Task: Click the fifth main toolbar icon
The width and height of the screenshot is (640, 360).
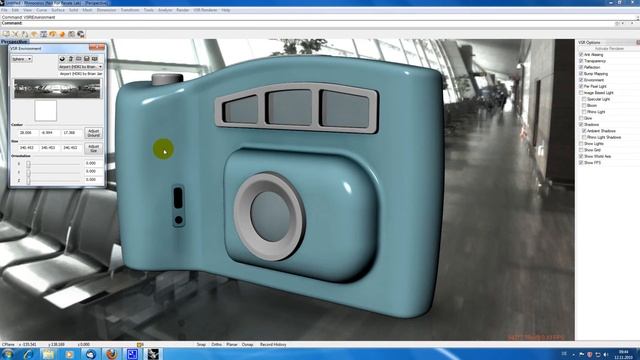Action: click(x=44, y=34)
